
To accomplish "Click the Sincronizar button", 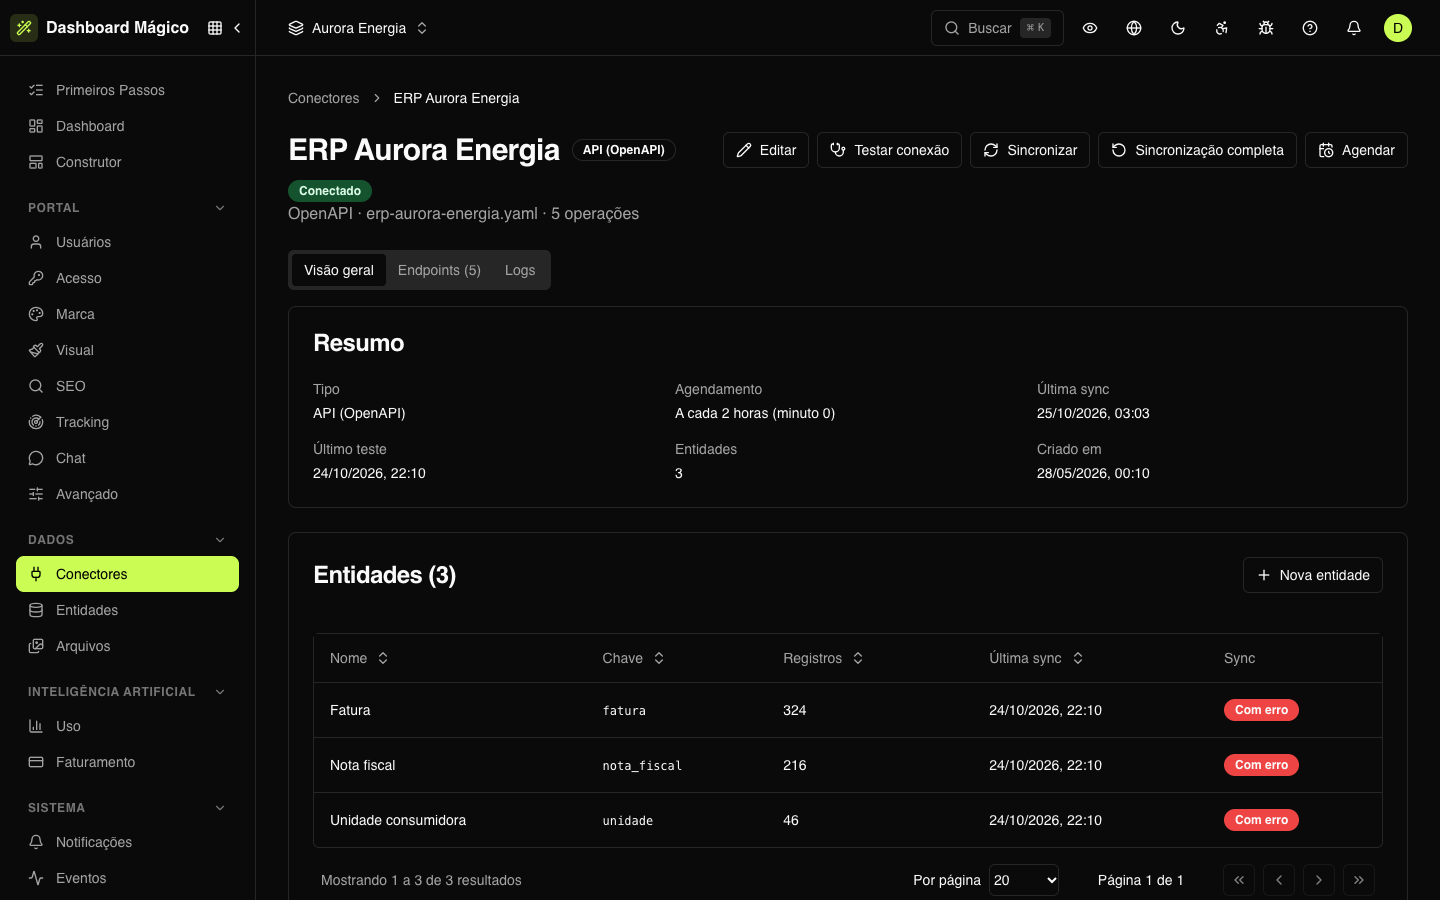I will [x=1030, y=150].
